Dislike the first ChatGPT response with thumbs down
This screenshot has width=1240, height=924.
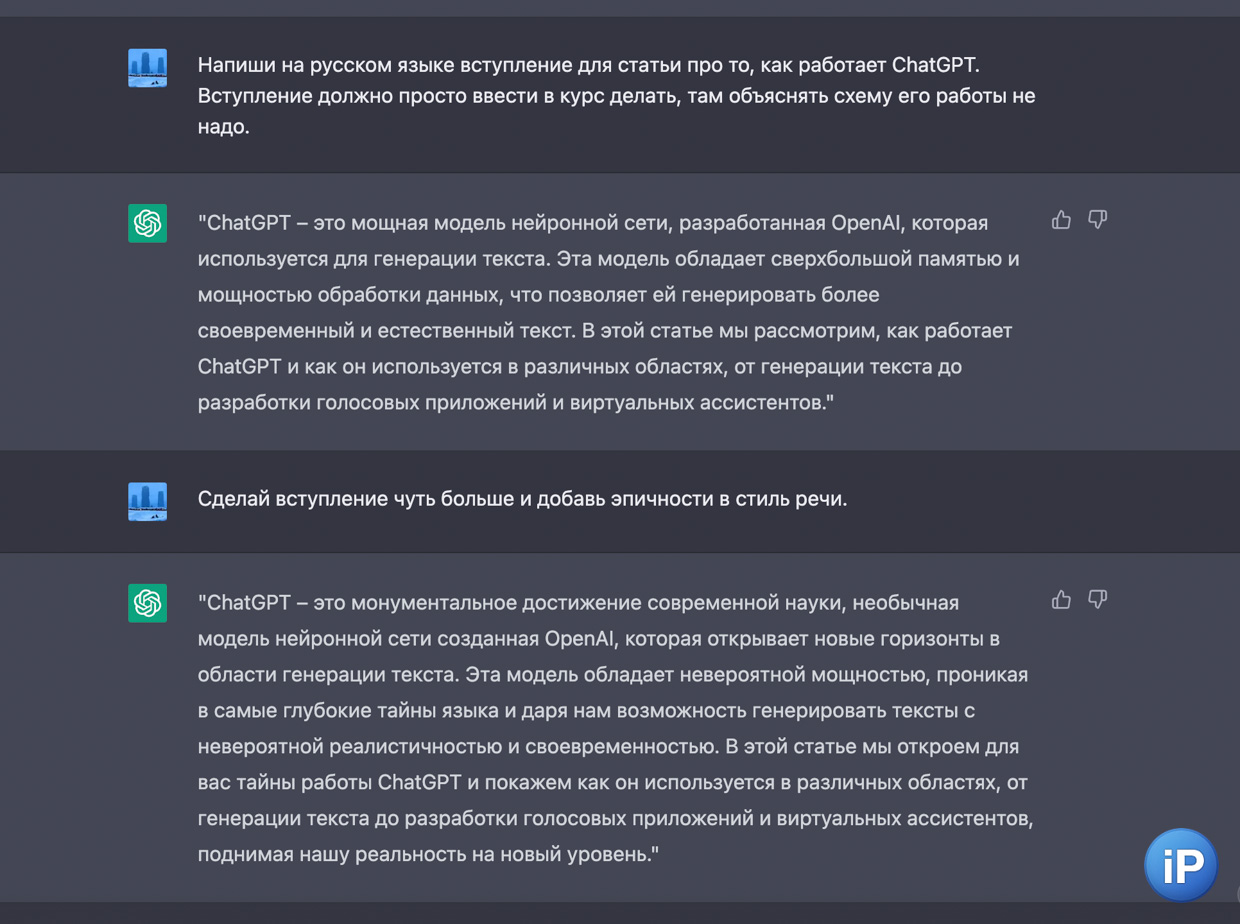[x=1097, y=220]
